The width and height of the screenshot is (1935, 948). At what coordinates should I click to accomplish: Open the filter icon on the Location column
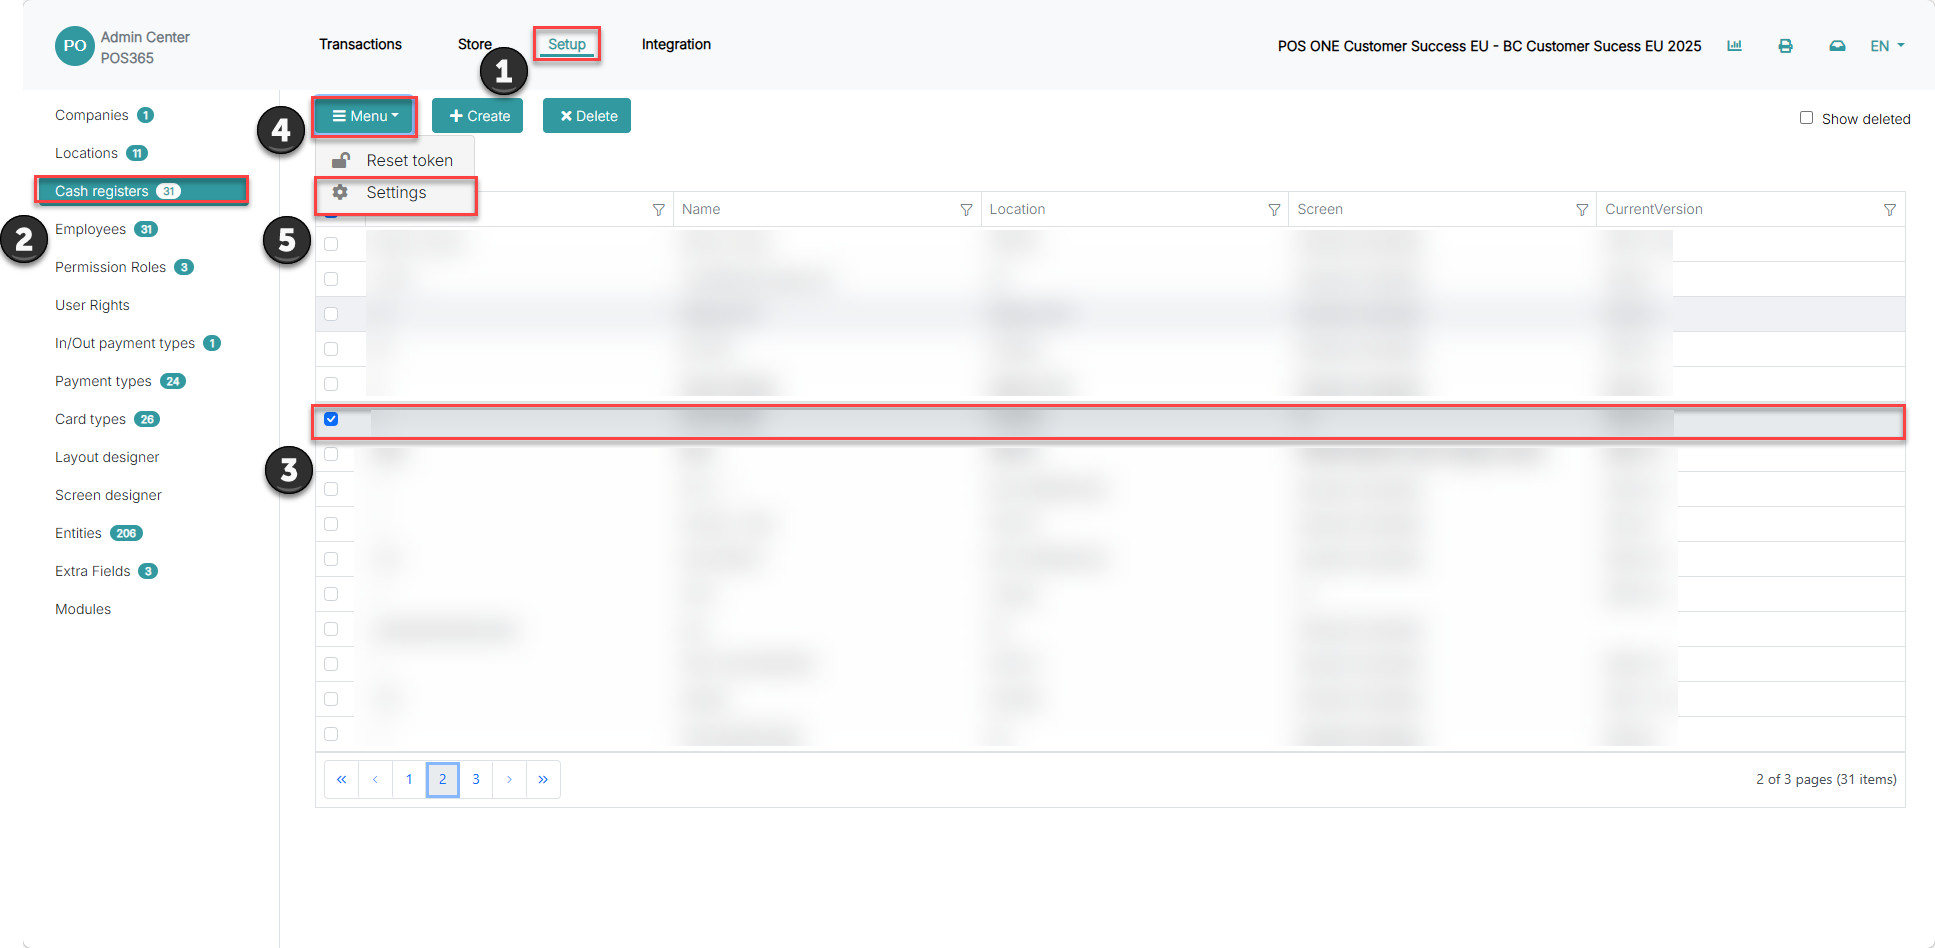pos(1274,210)
